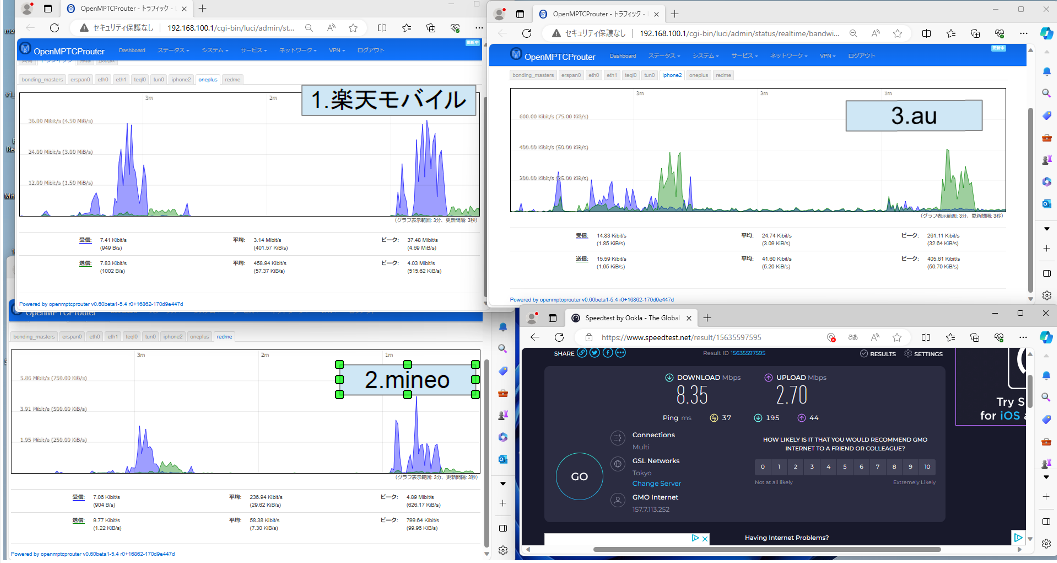This screenshot has height=563, width=1057.
Task: Click the GMO Internet provider user icon
Action: (x=617, y=500)
